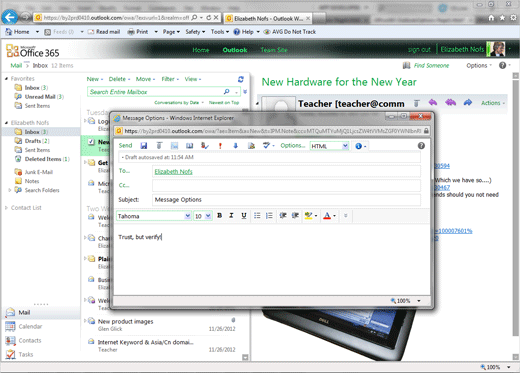Save the draft with the floppy disk icon
Screen dimensions: 520x373
tap(144, 146)
